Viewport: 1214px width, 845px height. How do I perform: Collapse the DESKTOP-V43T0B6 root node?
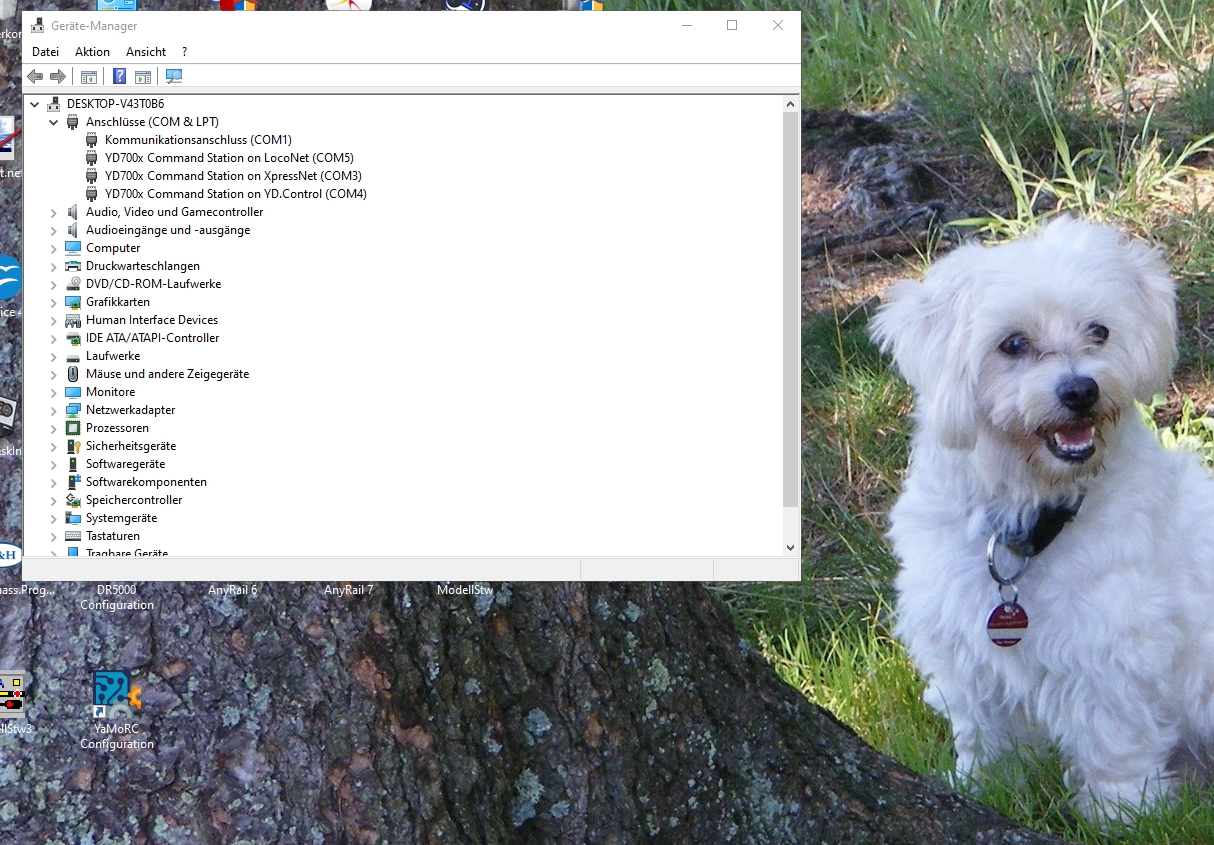click(35, 104)
